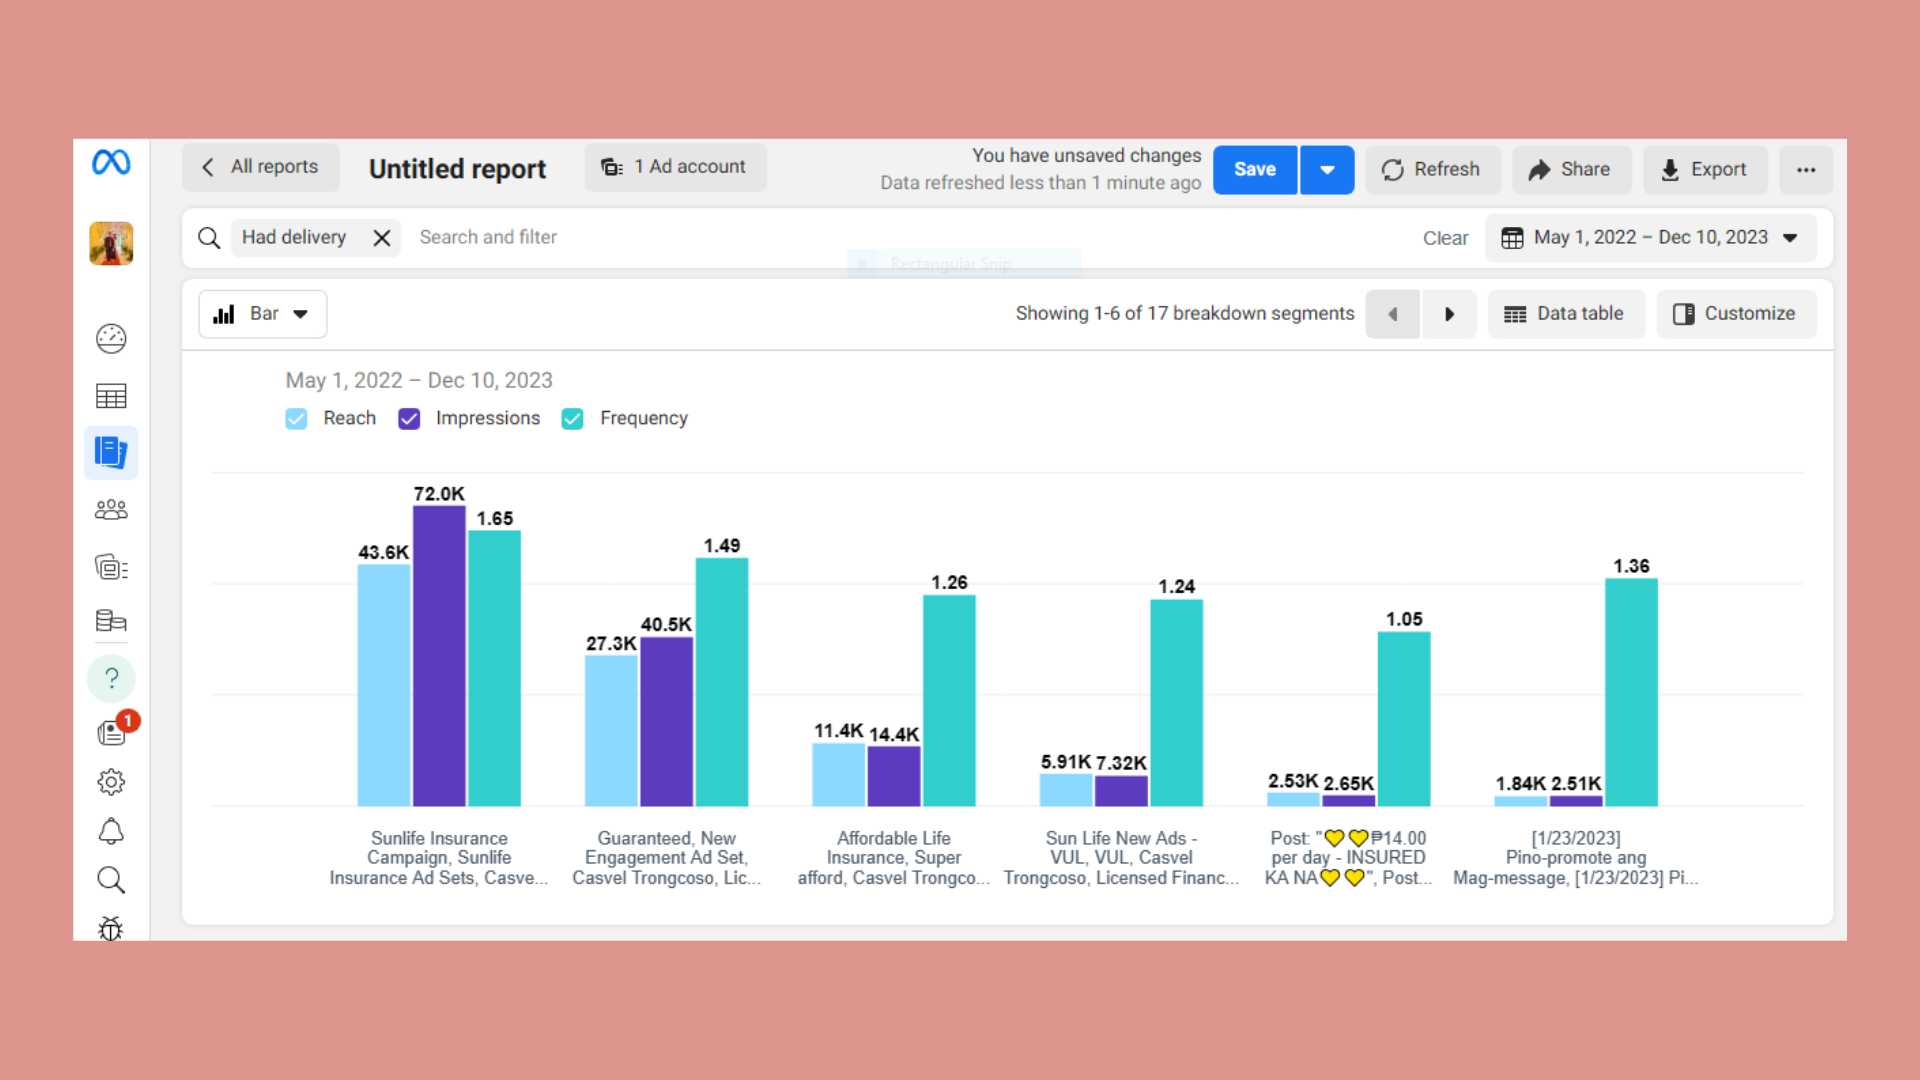Open the Audiences people icon

111,510
